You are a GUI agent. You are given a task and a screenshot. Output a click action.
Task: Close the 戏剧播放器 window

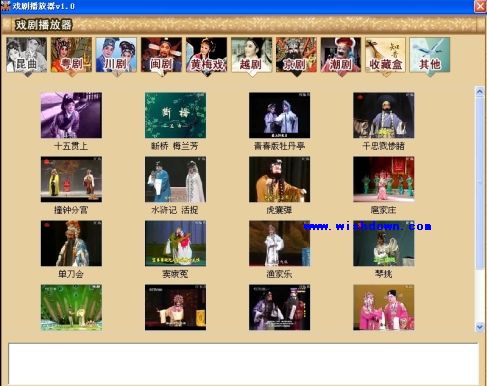(x=480, y=6)
